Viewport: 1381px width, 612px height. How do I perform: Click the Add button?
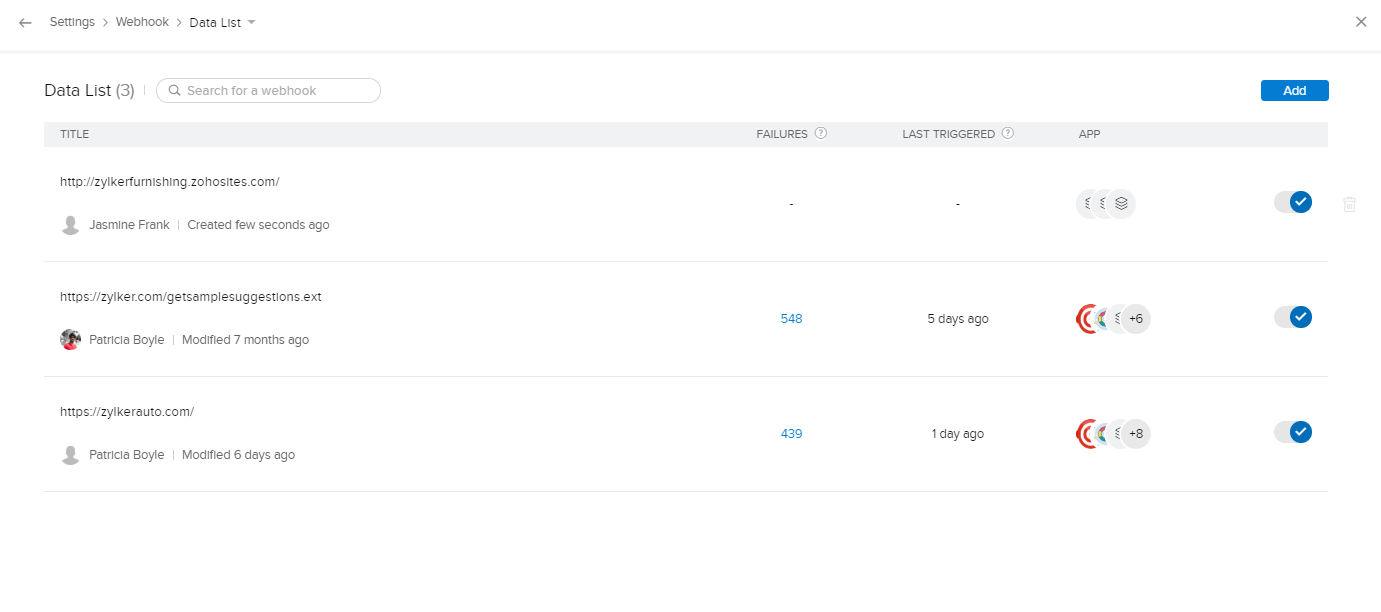[1294, 90]
